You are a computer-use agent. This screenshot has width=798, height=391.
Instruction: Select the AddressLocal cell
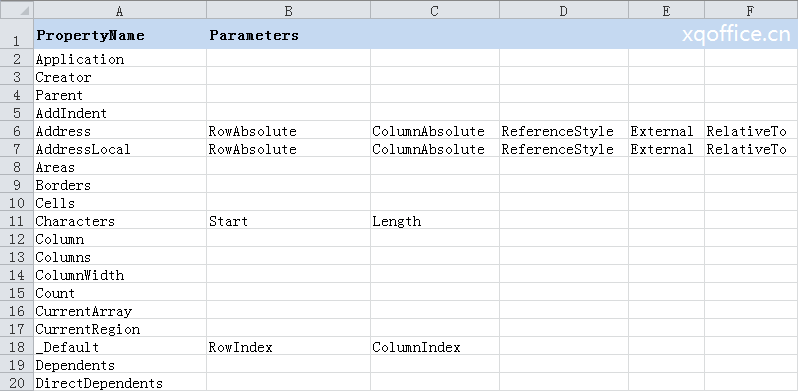coord(120,149)
